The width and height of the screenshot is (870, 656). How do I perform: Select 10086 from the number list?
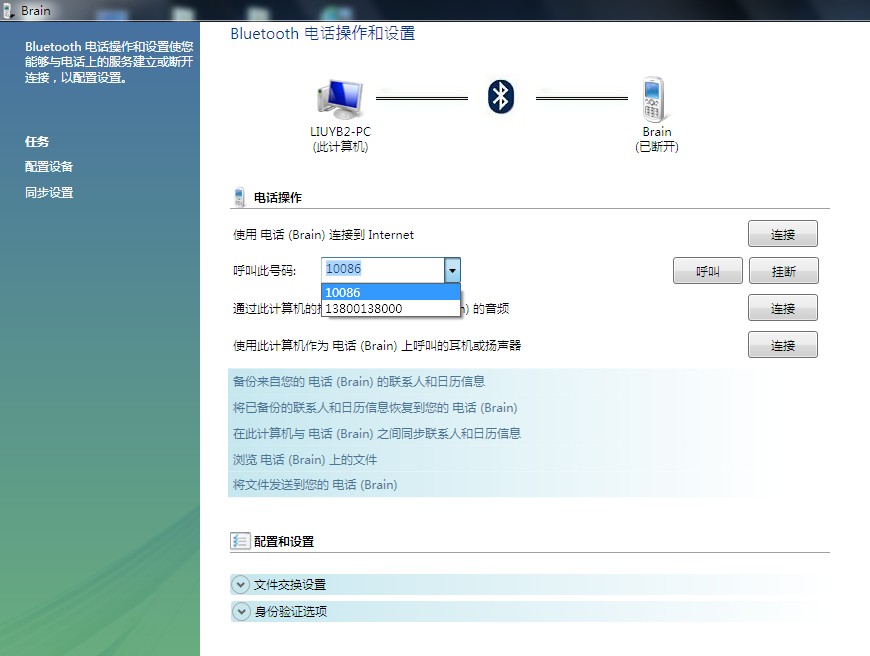[x=391, y=292]
